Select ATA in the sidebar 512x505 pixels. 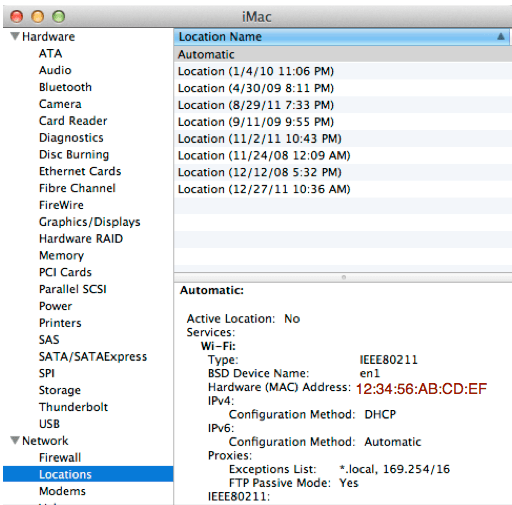pos(50,53)
